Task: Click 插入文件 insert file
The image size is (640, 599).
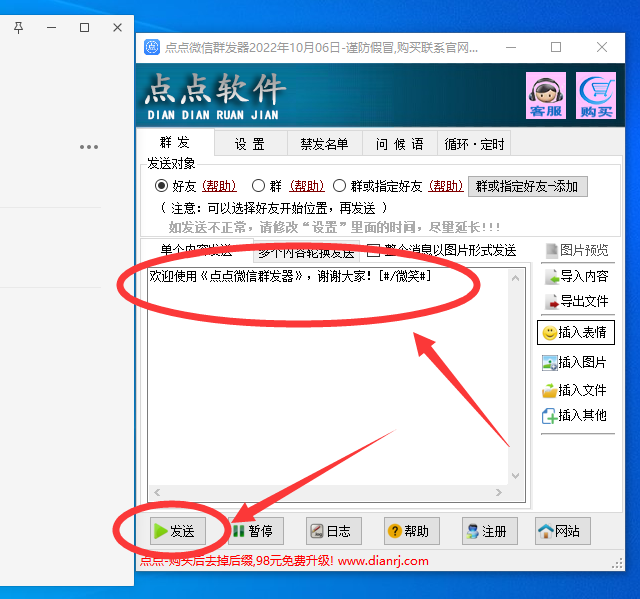Action: (x=574, y=390)
